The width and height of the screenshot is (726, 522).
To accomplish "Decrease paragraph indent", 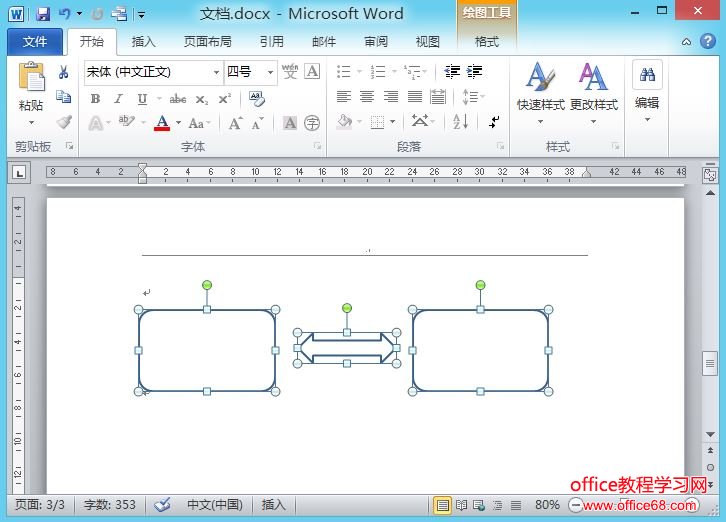I will pos(452,71).
